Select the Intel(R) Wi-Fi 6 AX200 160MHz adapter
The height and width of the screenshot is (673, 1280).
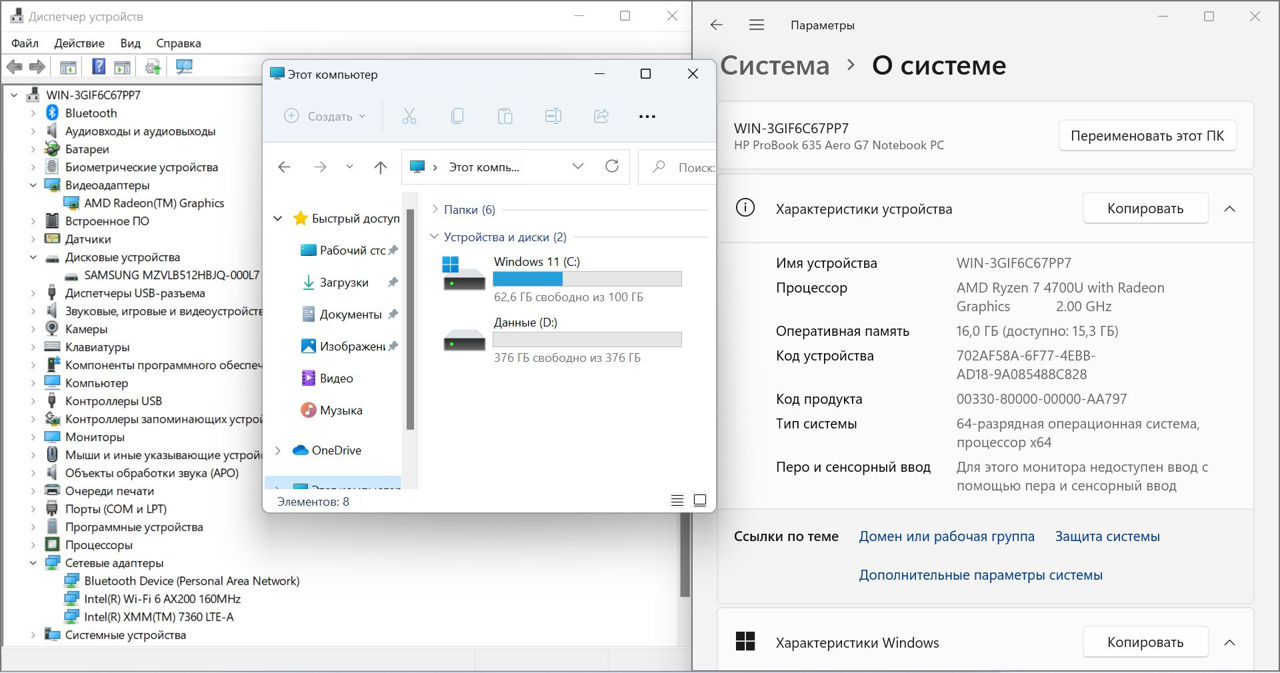click(162, 599)
